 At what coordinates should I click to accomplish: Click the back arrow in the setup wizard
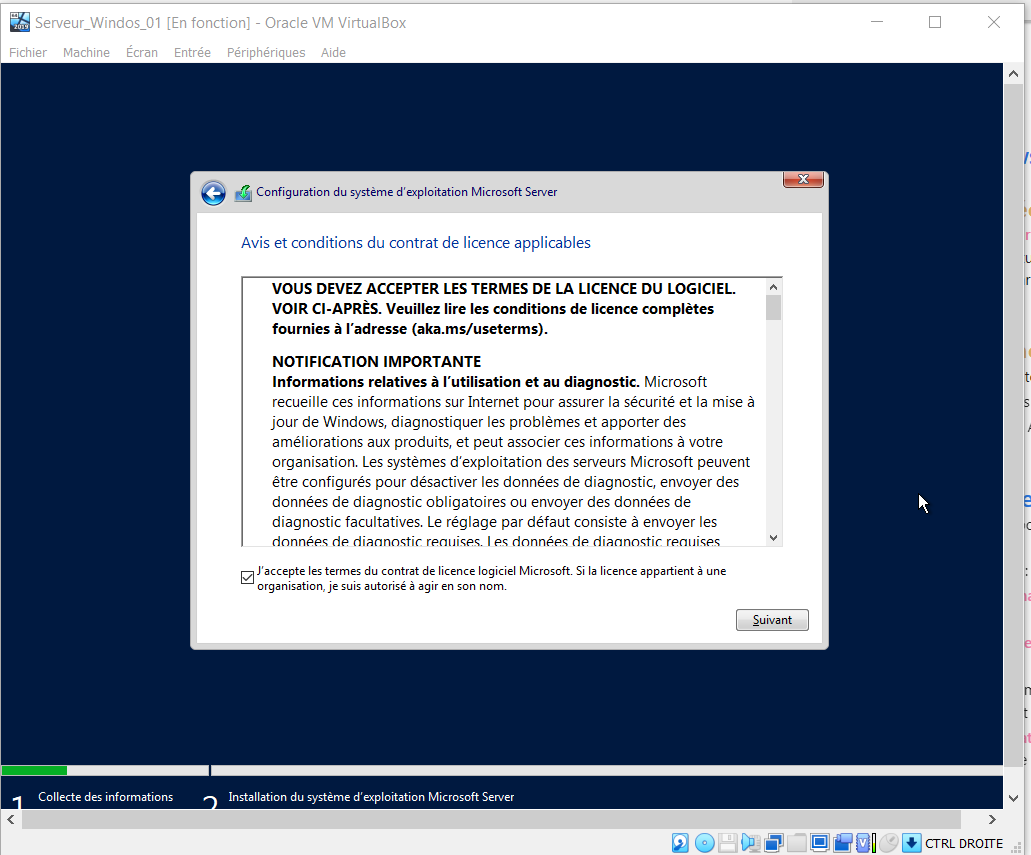213,192
